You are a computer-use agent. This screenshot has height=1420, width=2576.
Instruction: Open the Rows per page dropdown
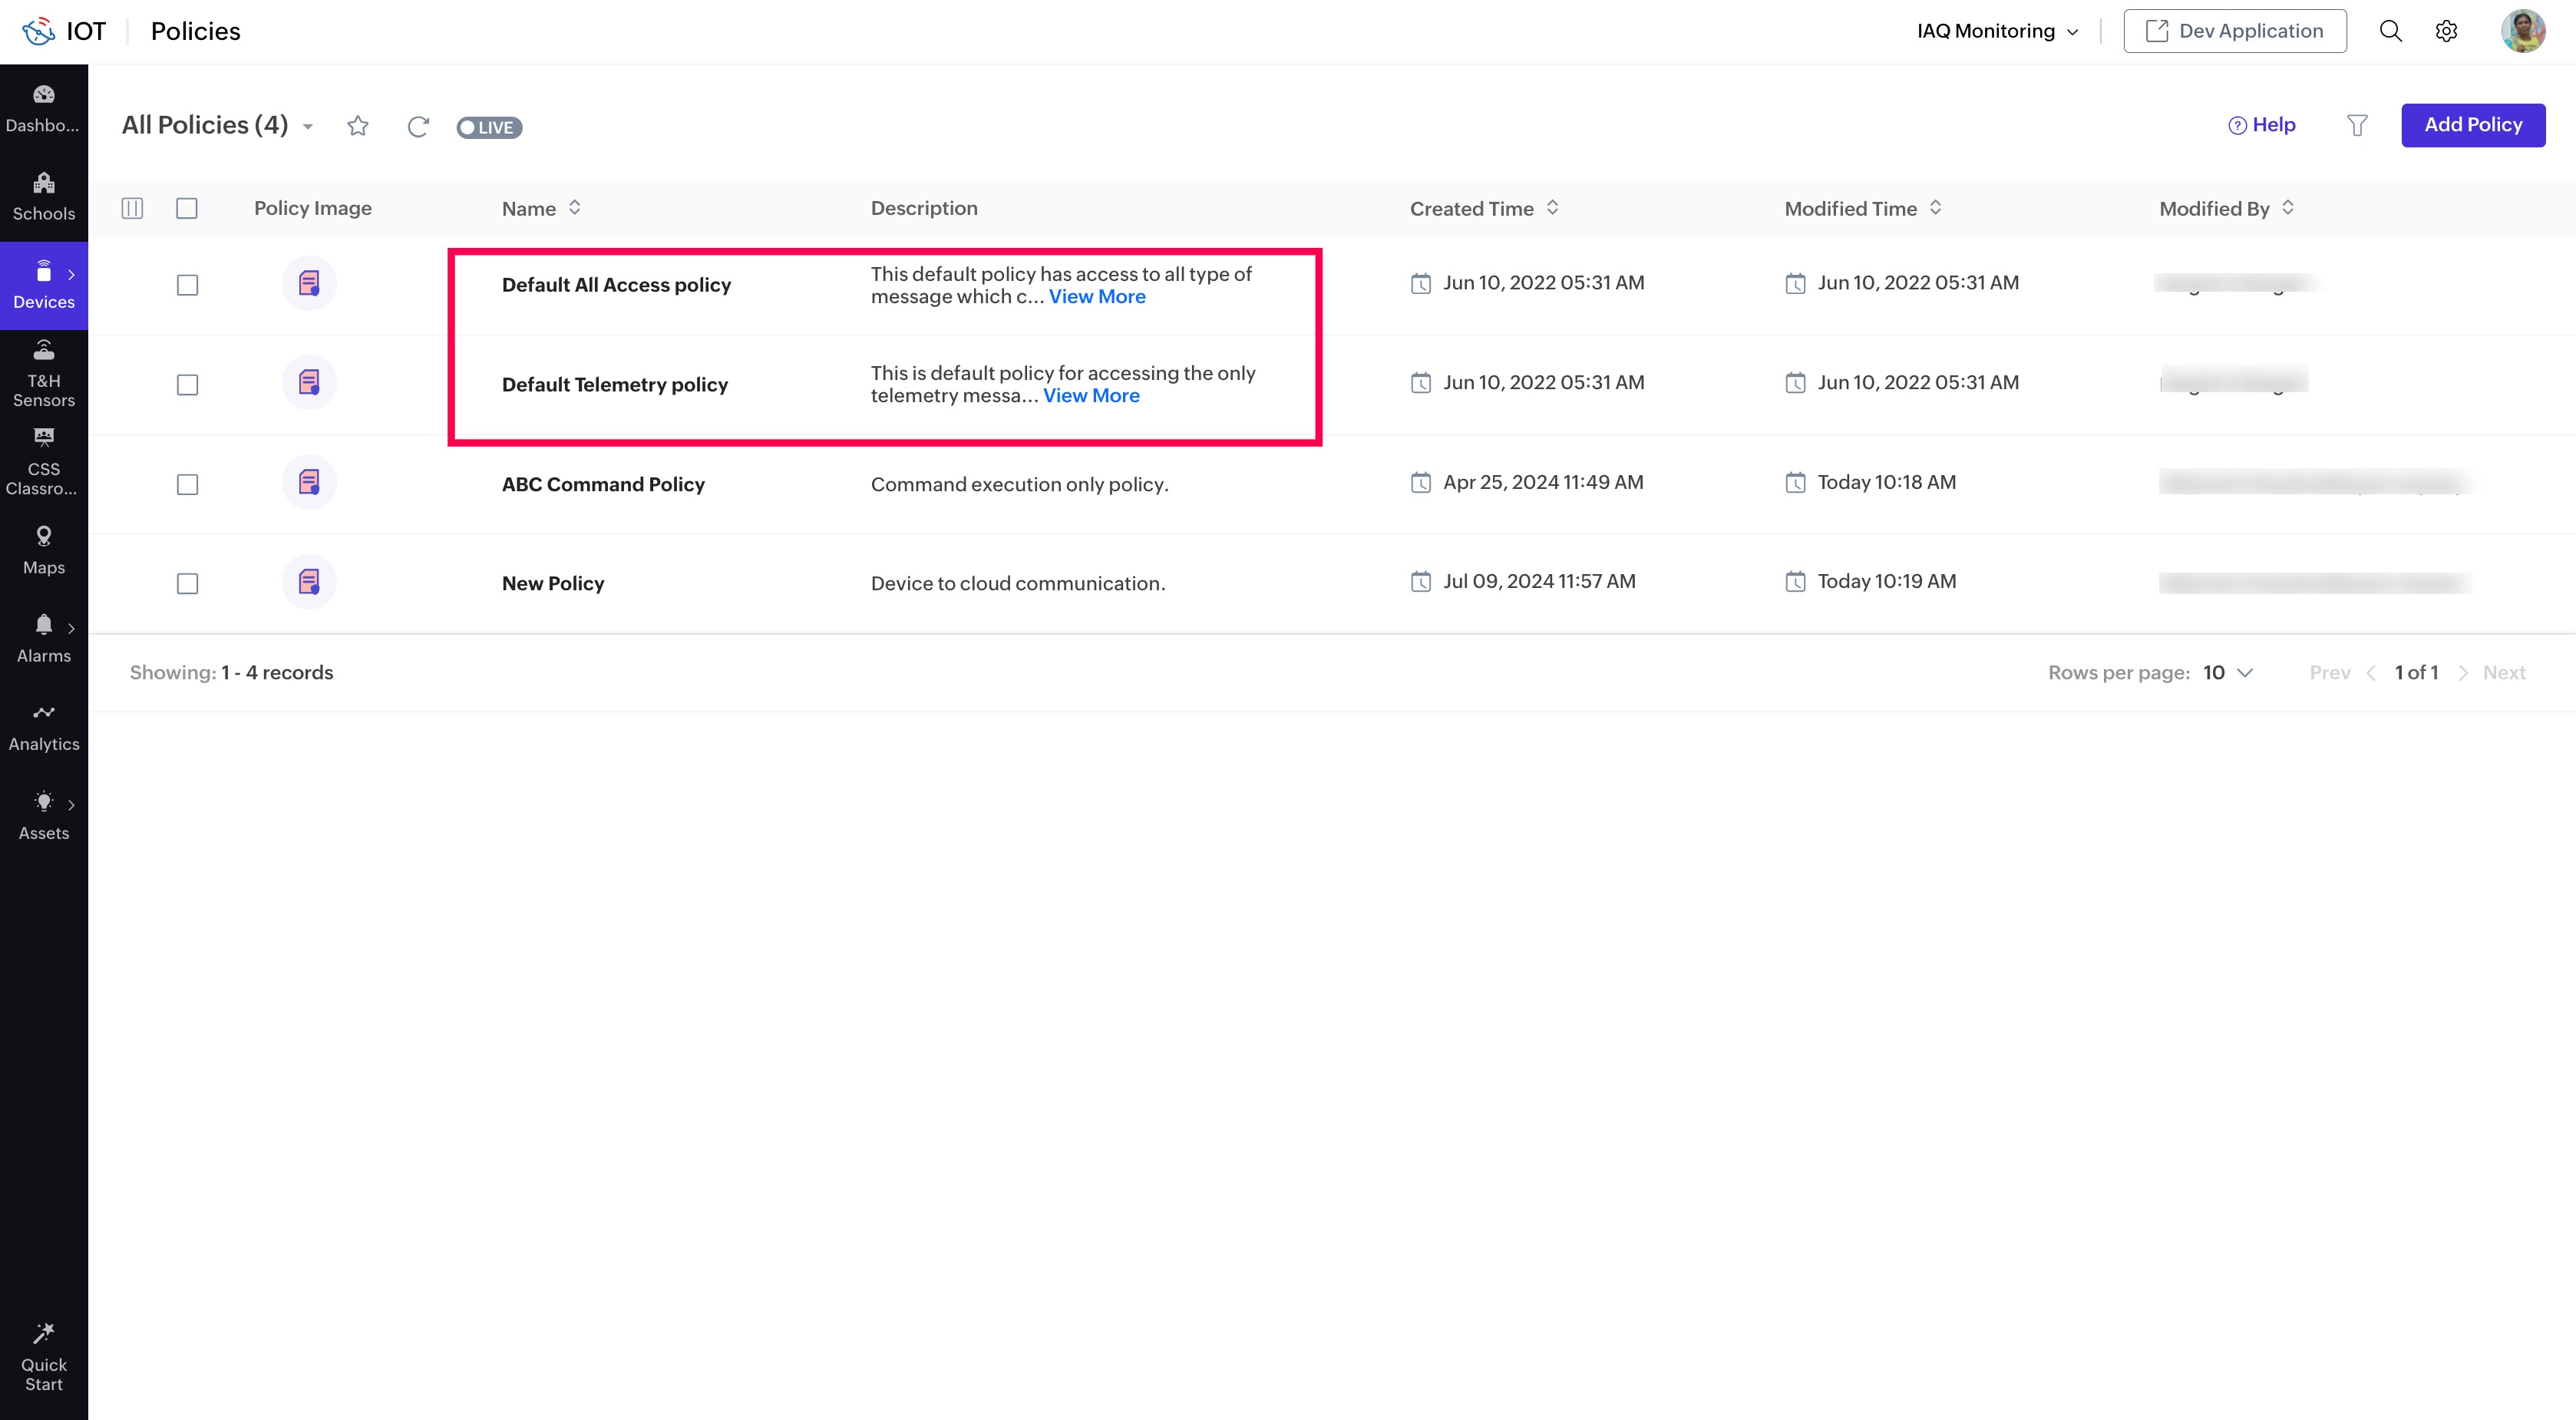(2228, 673)
